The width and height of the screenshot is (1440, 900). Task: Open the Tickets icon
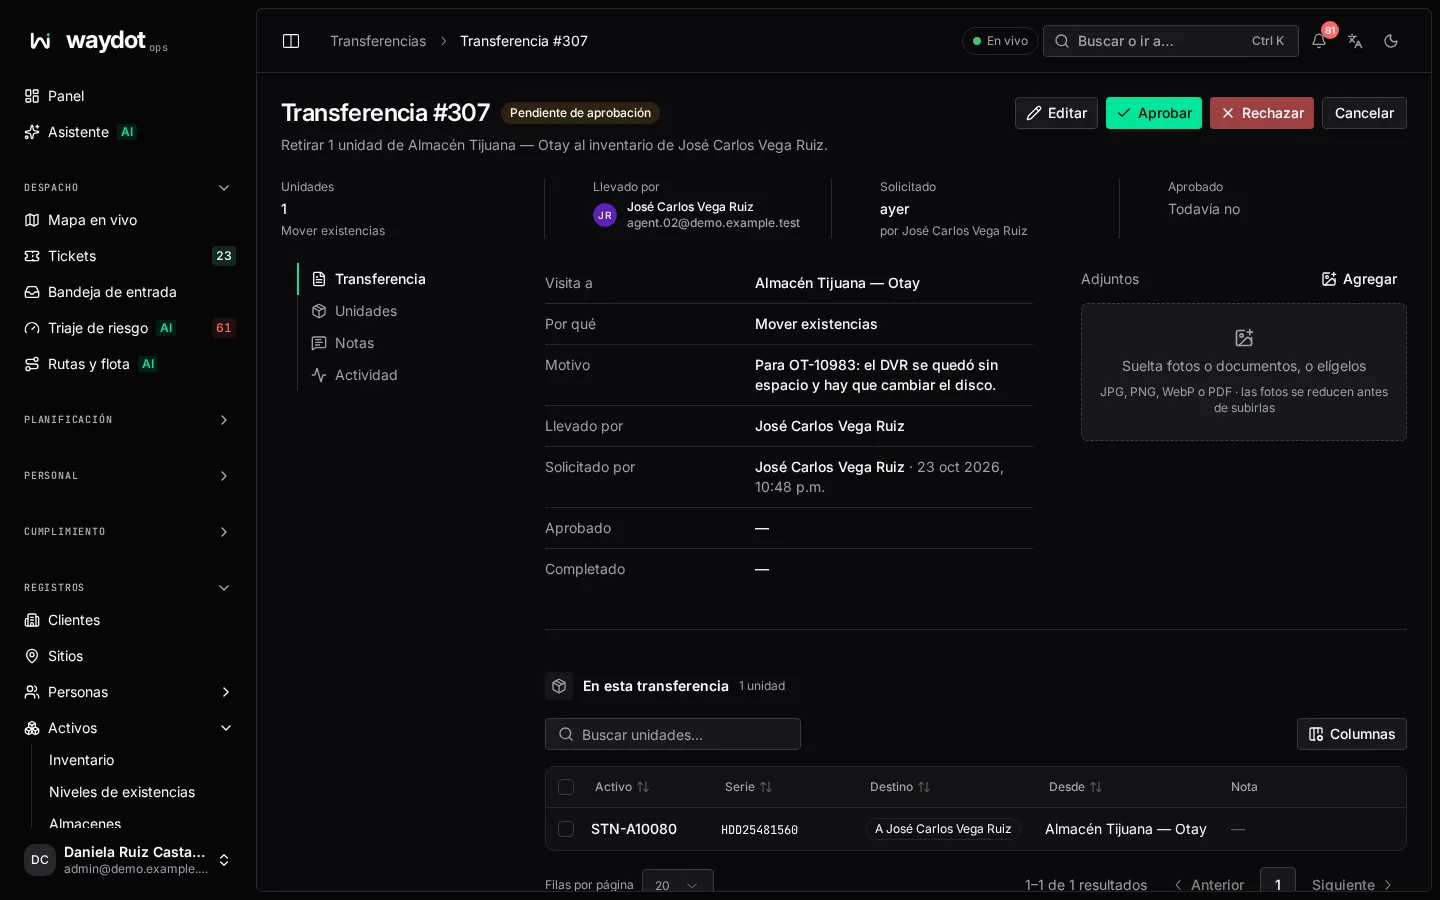(32, 256)
